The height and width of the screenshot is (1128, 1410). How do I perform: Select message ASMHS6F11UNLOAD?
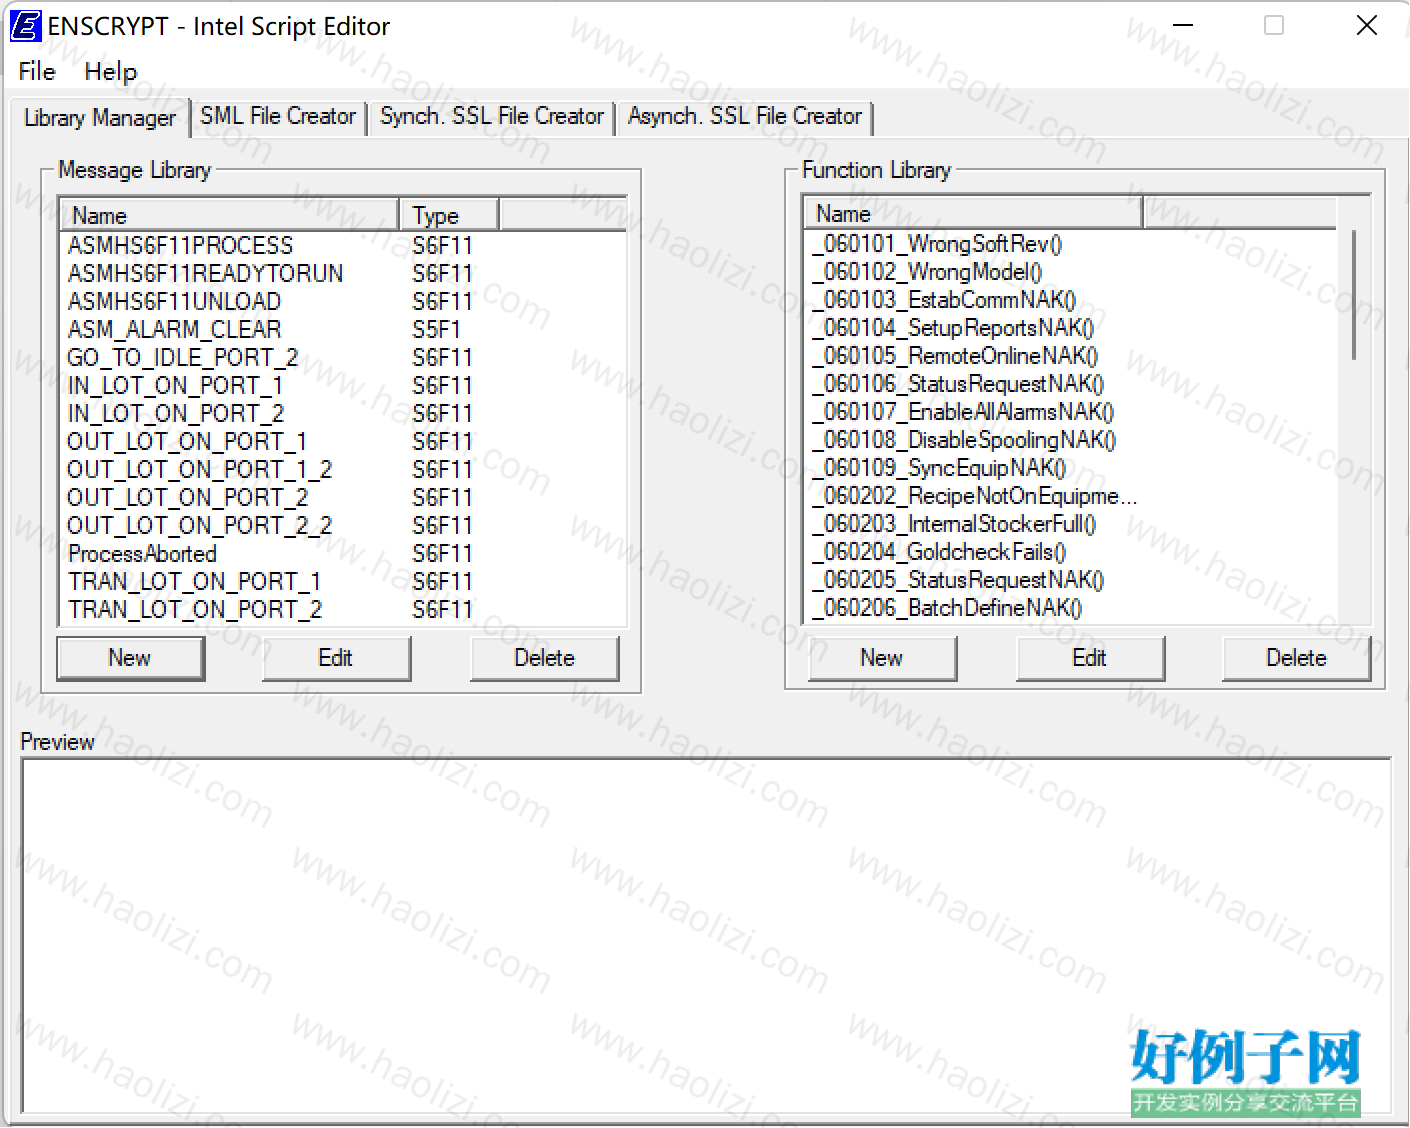(x=174, y=302)
